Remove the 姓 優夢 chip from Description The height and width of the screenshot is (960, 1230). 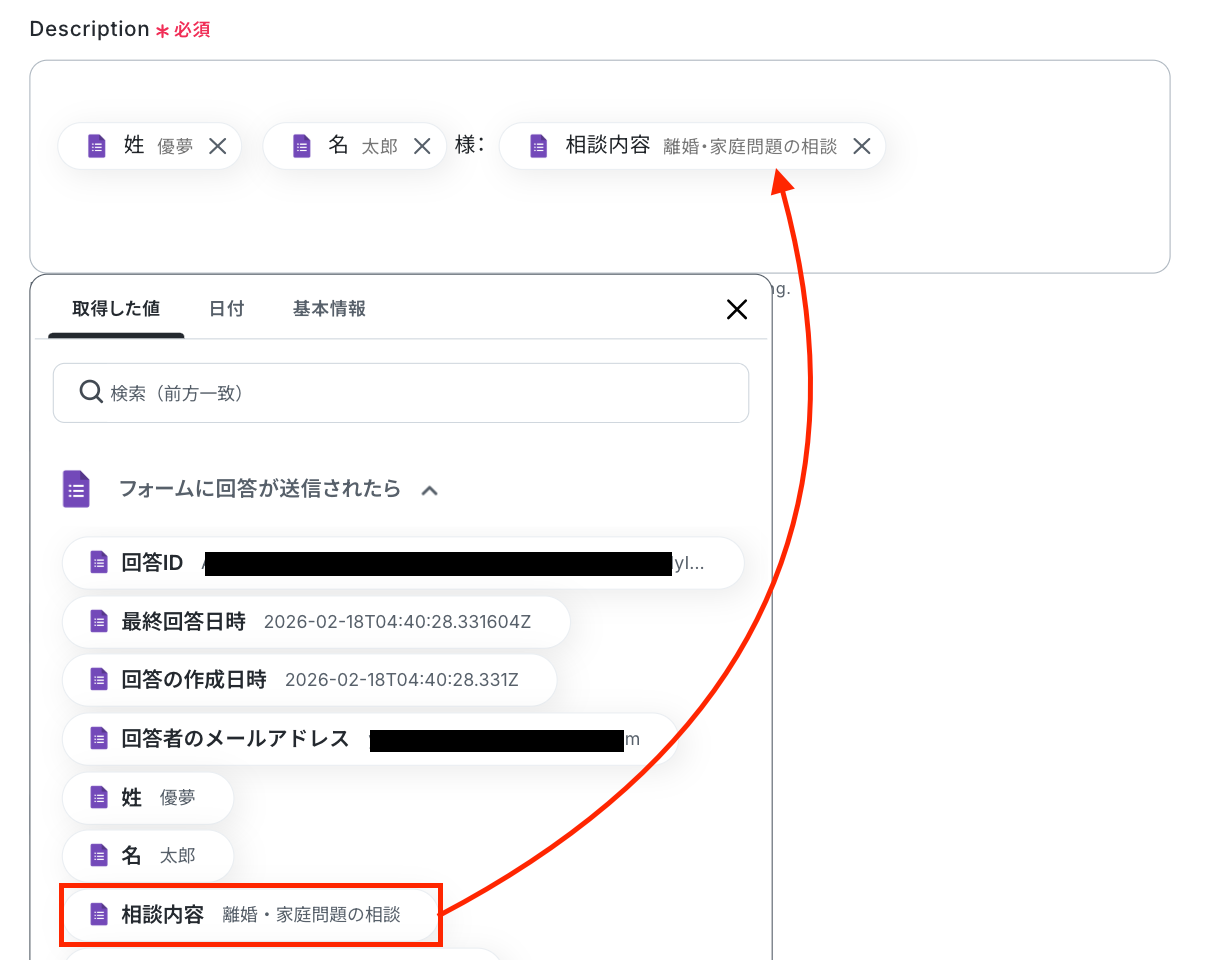coord(218,146)
